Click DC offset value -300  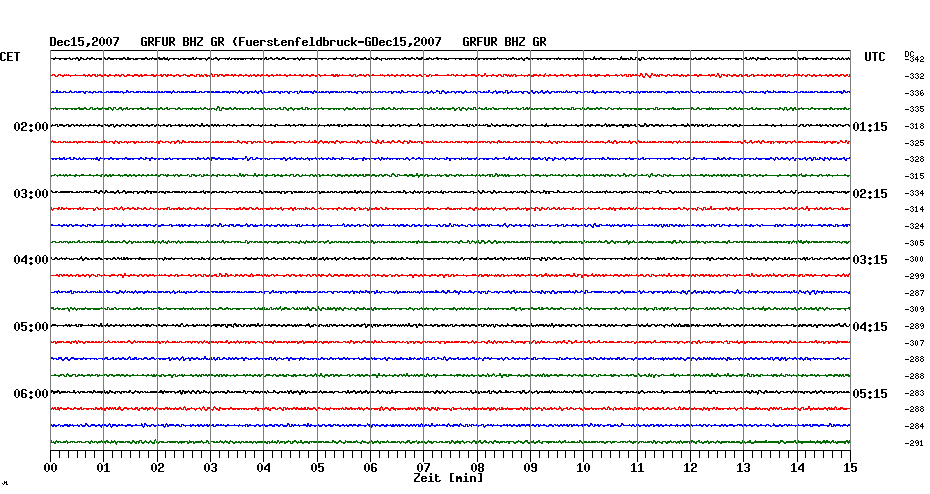(914, 260)
